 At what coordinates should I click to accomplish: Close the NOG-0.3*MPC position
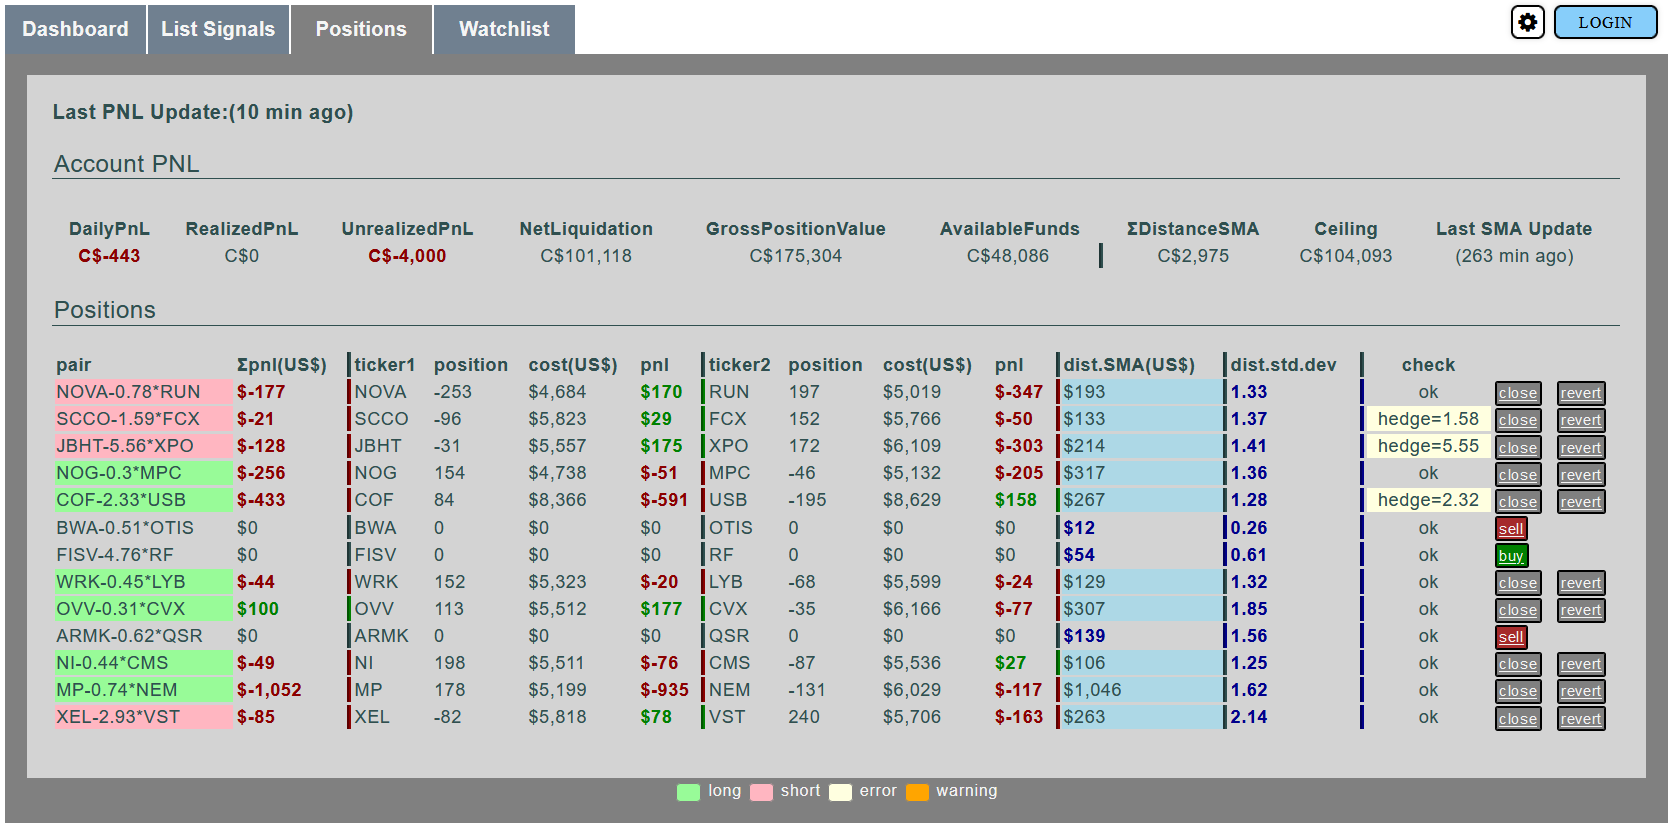1517,474
